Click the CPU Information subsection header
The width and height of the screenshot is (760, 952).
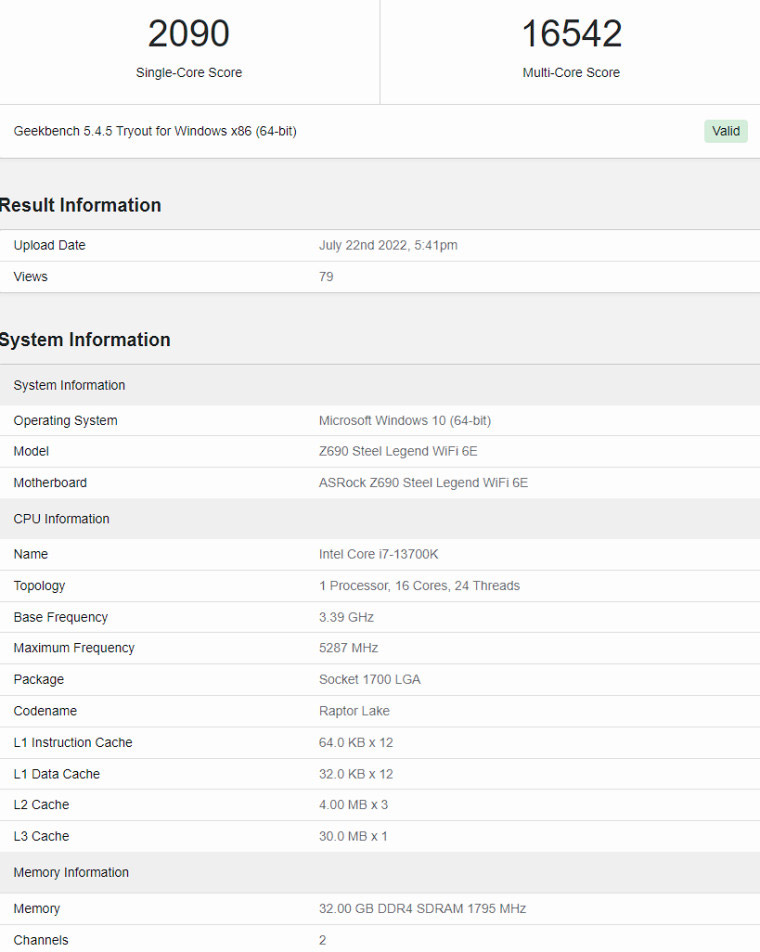click(61, 519)
